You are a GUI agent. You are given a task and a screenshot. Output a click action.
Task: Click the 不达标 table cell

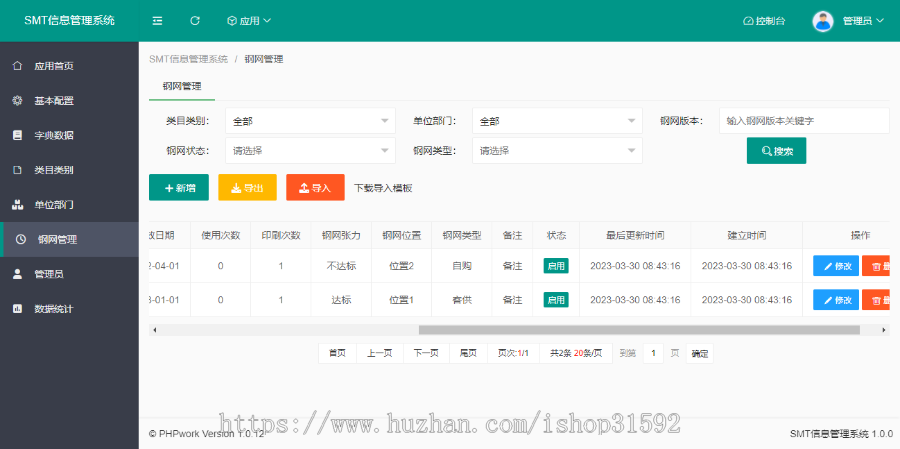pyautogui.click(x=341, y=266)
